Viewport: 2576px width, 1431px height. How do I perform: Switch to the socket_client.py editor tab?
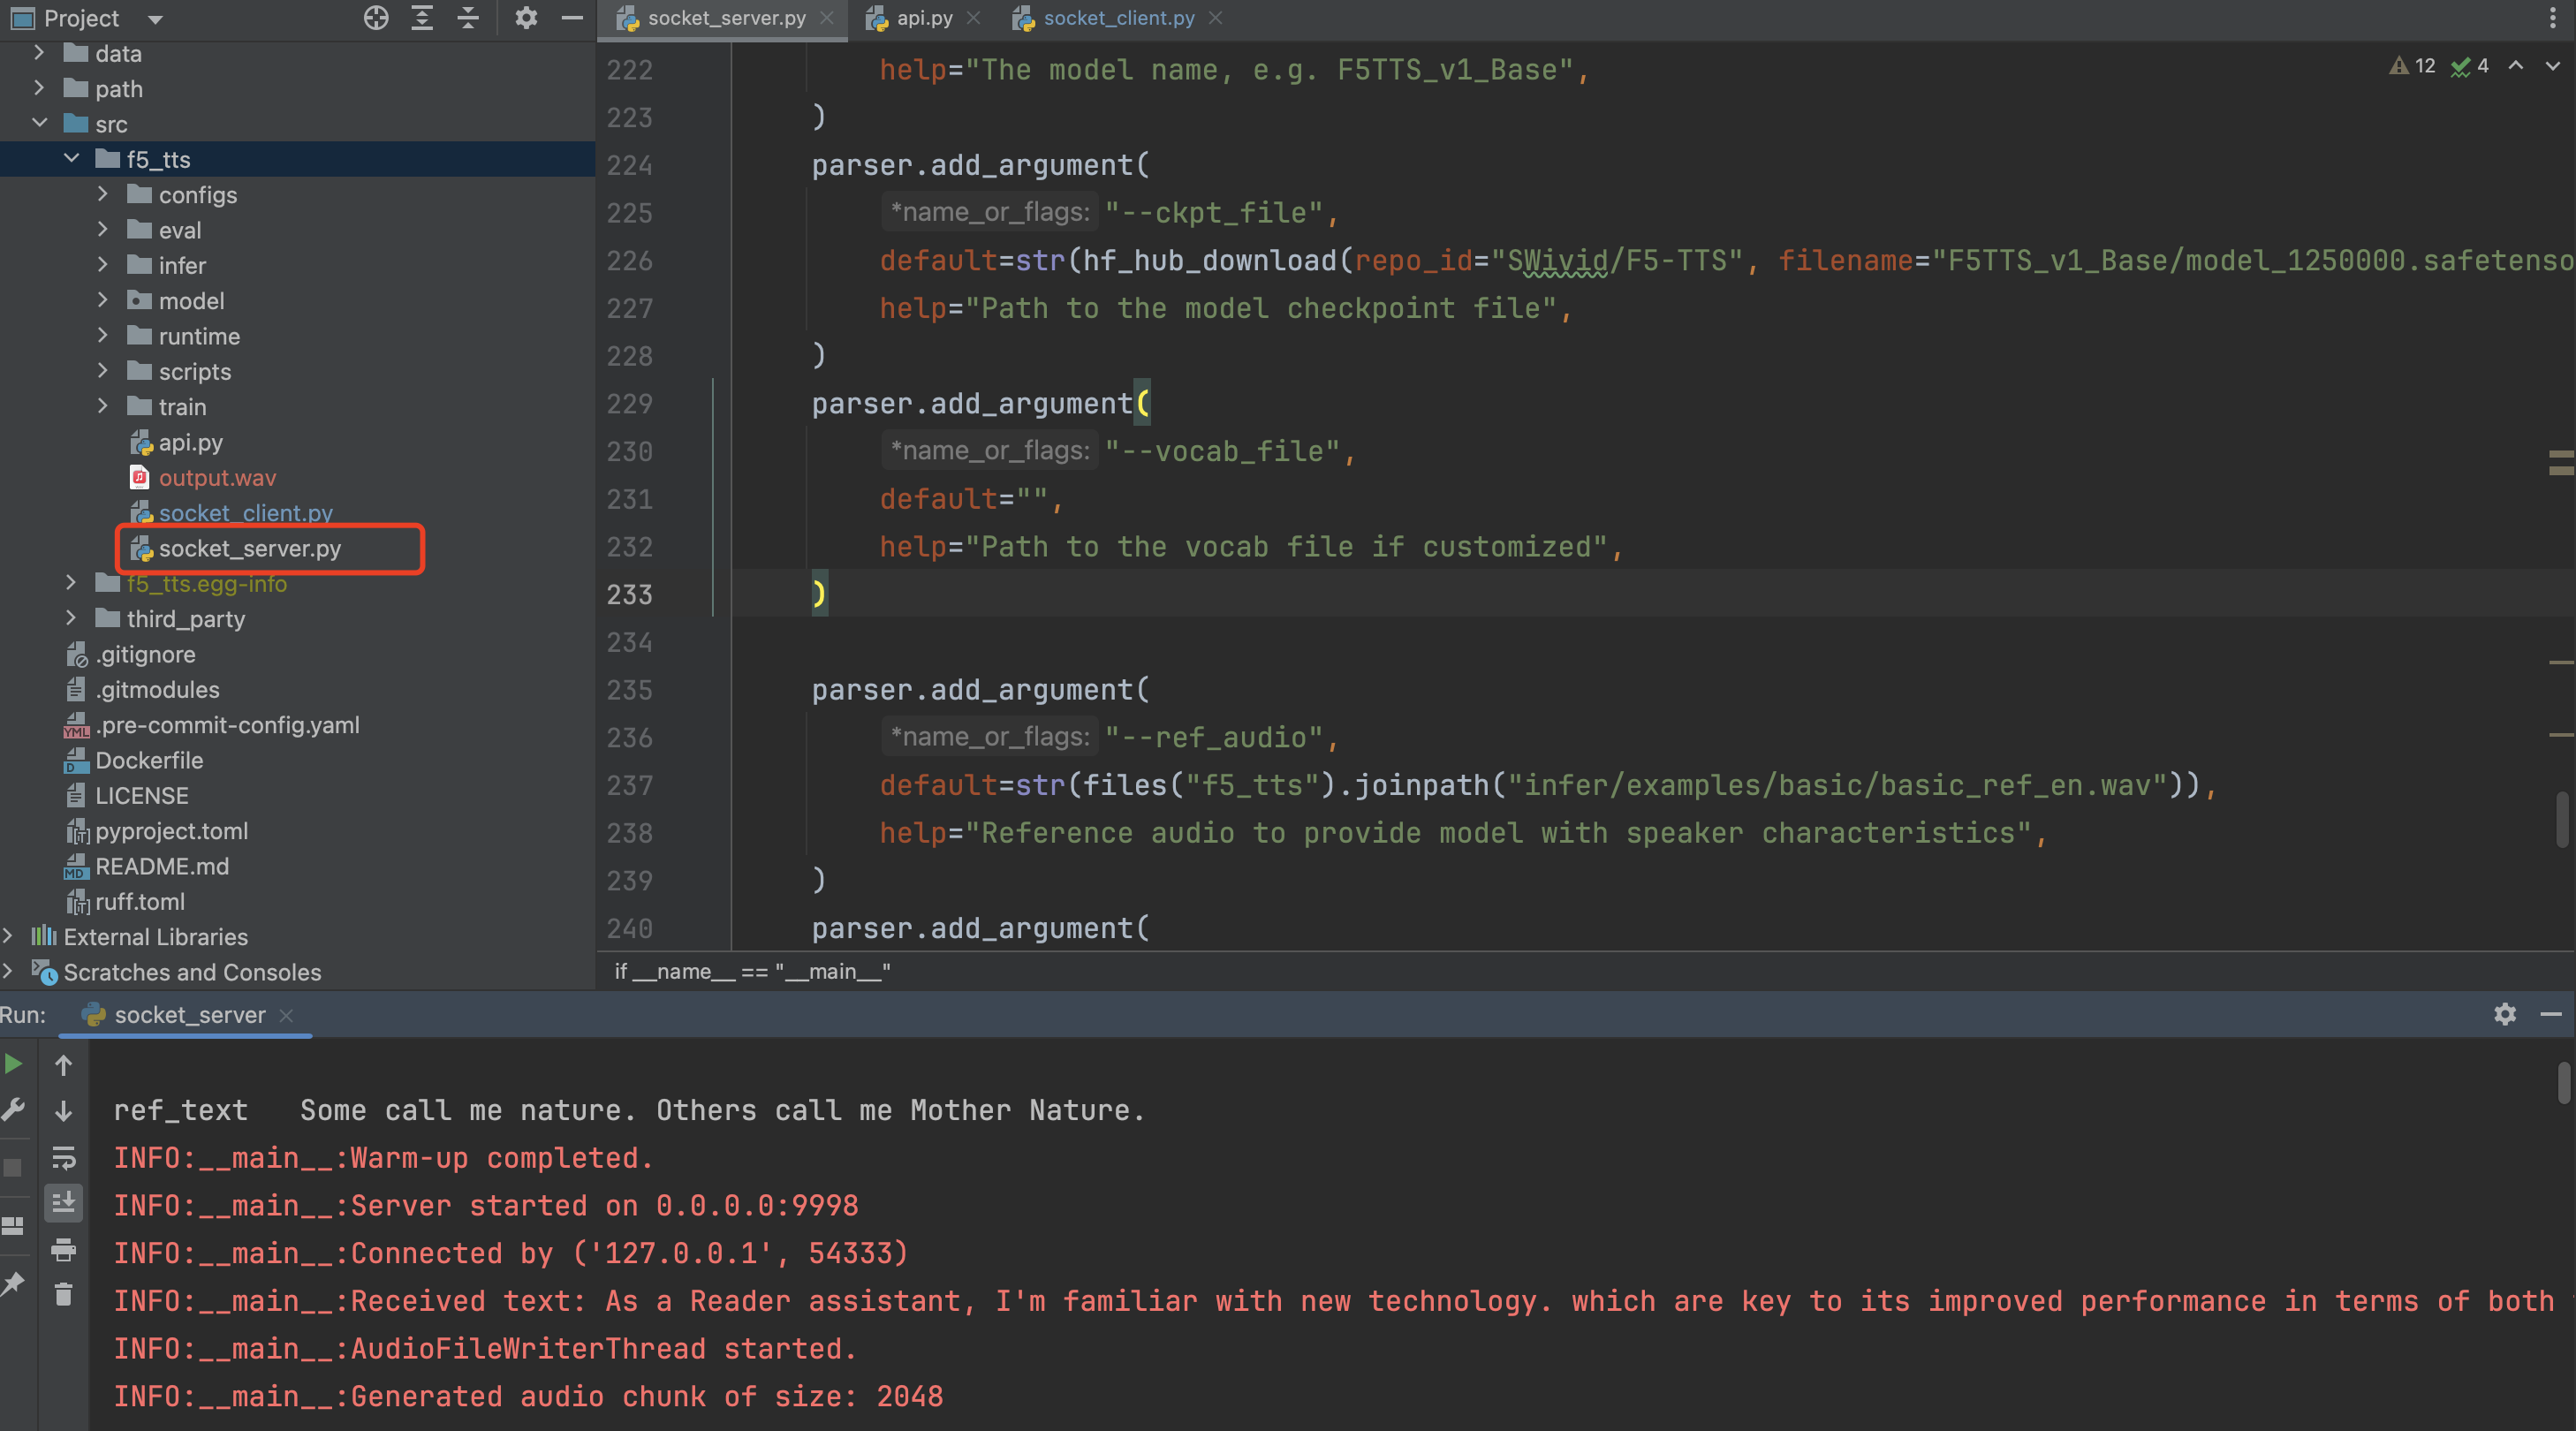1118,18
